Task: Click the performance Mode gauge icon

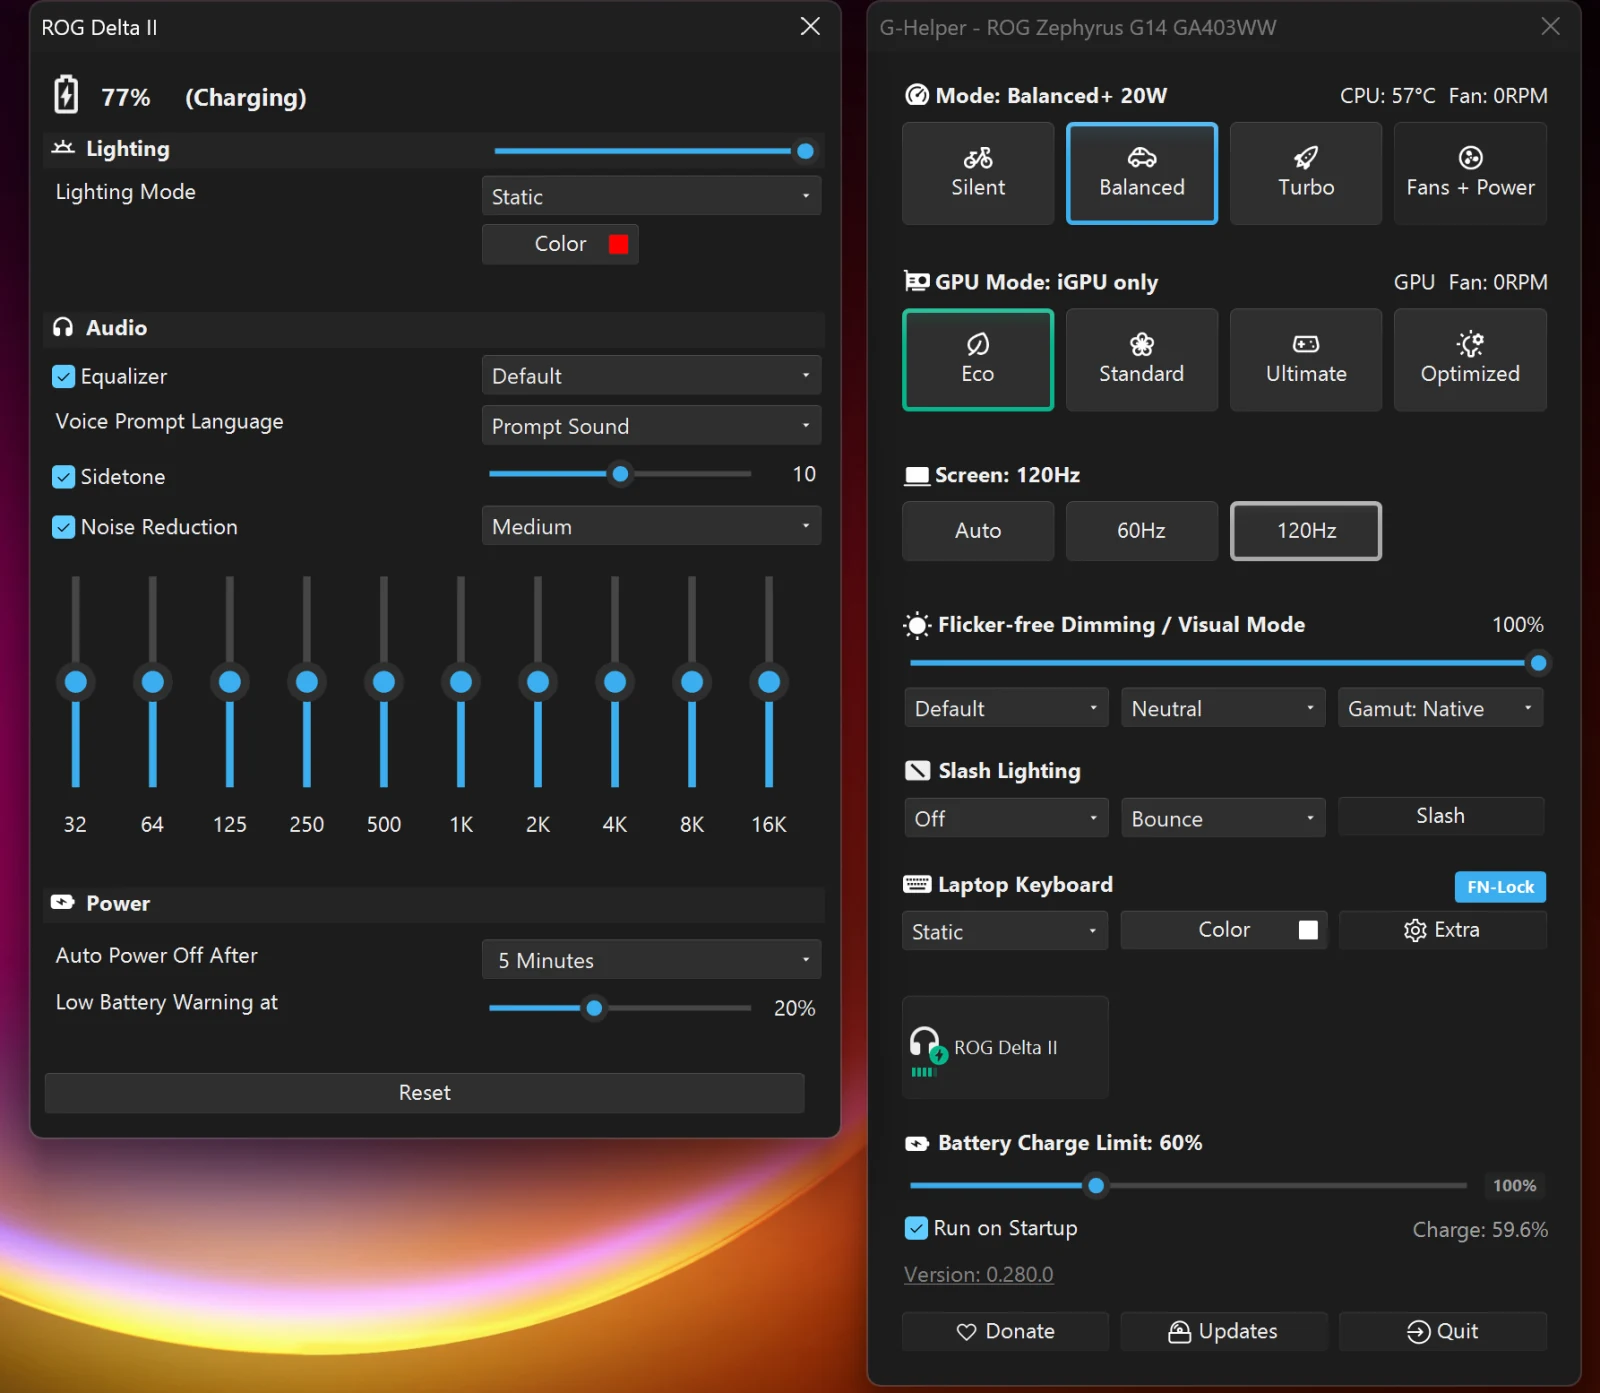Action: (917, 95)
